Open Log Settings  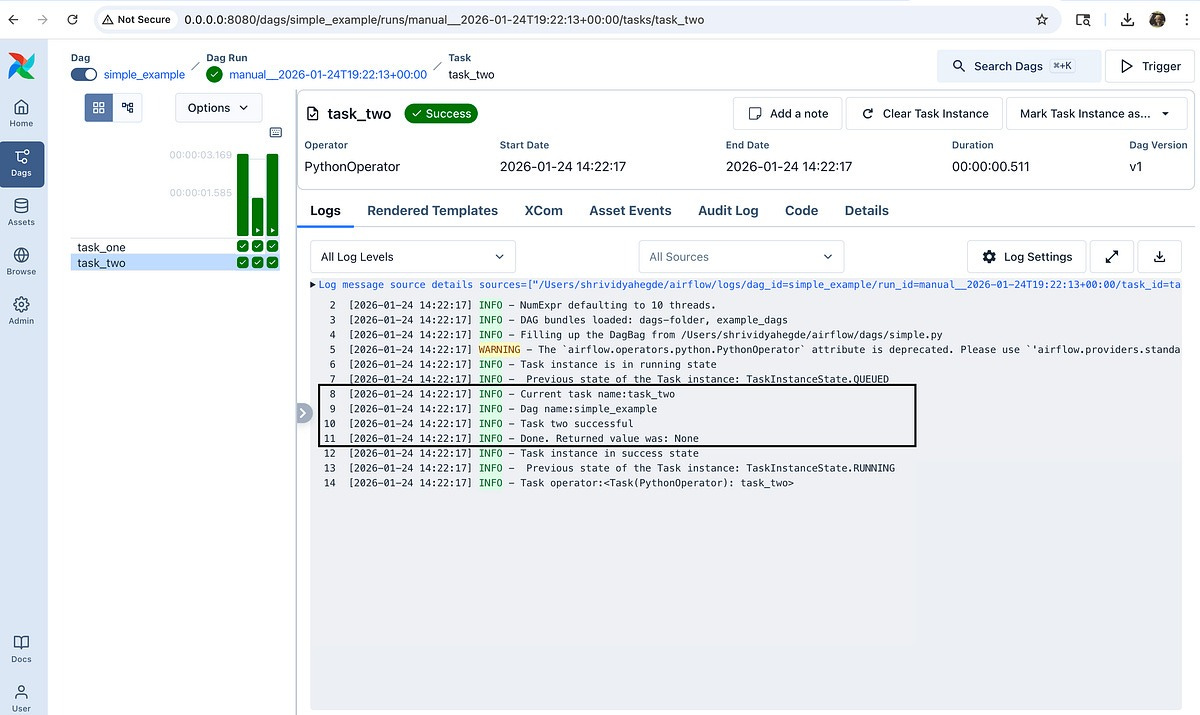point(1027,257)
